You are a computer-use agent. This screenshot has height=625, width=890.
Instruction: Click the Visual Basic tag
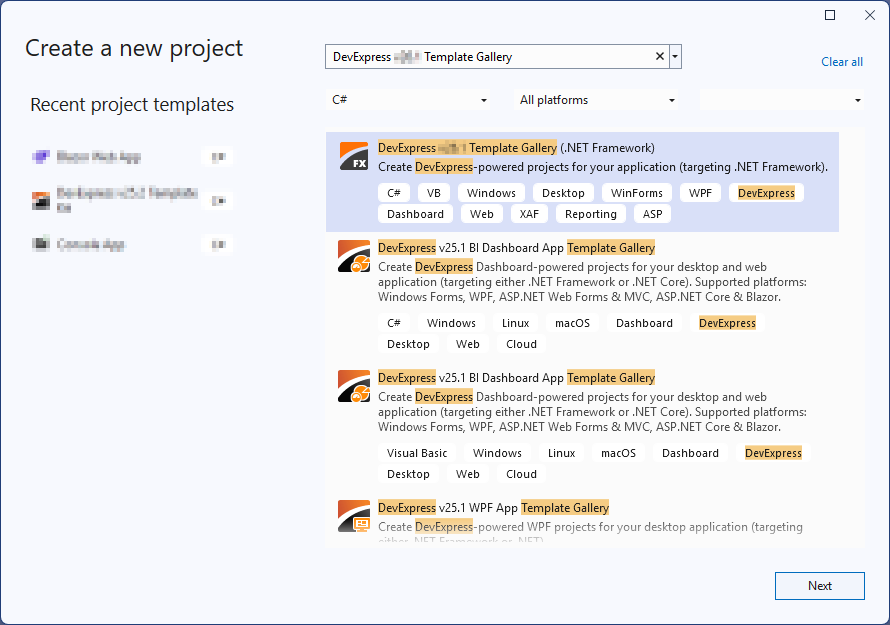(417, 453)
